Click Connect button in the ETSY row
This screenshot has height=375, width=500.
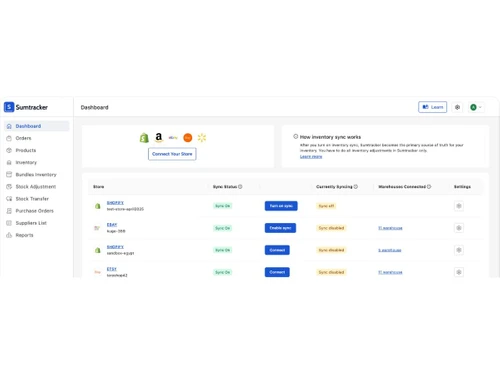[x=277, y=272]
